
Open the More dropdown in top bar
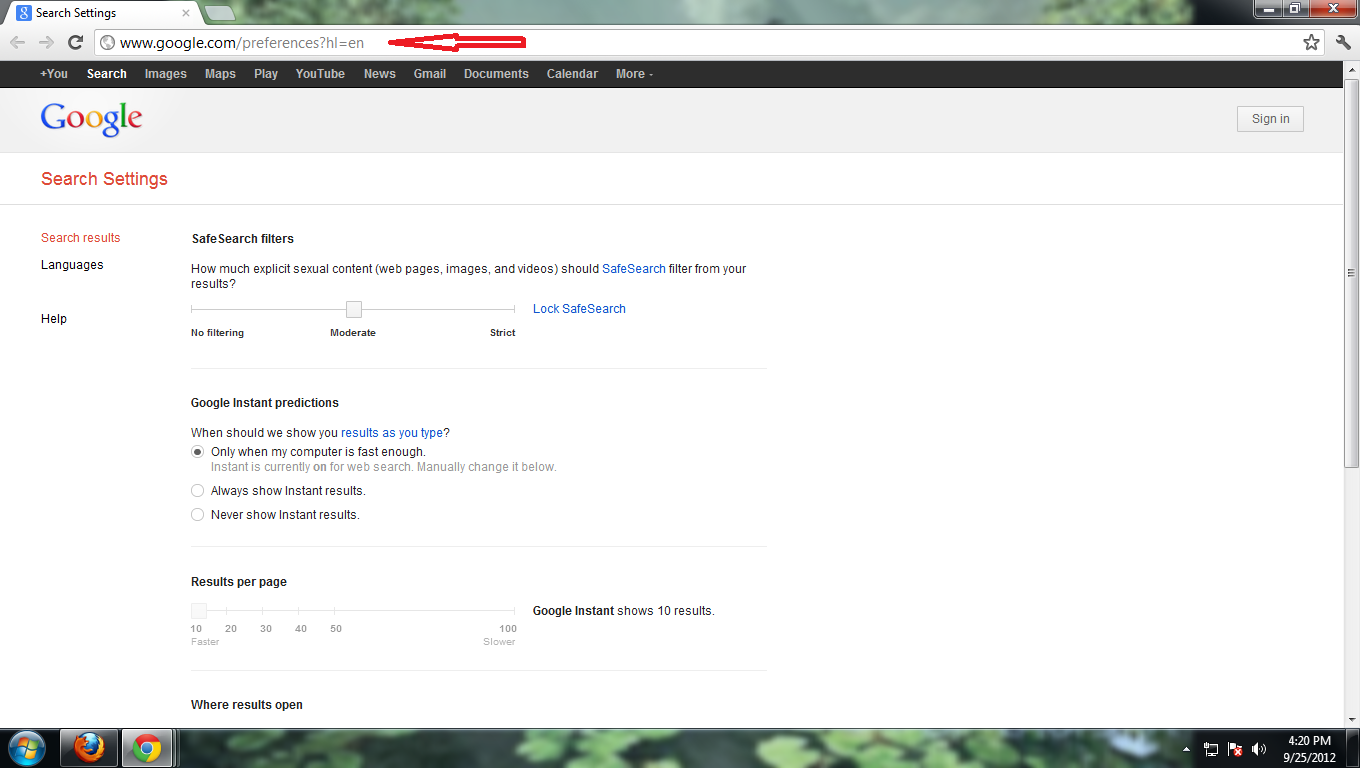click(x=634, y=74)
